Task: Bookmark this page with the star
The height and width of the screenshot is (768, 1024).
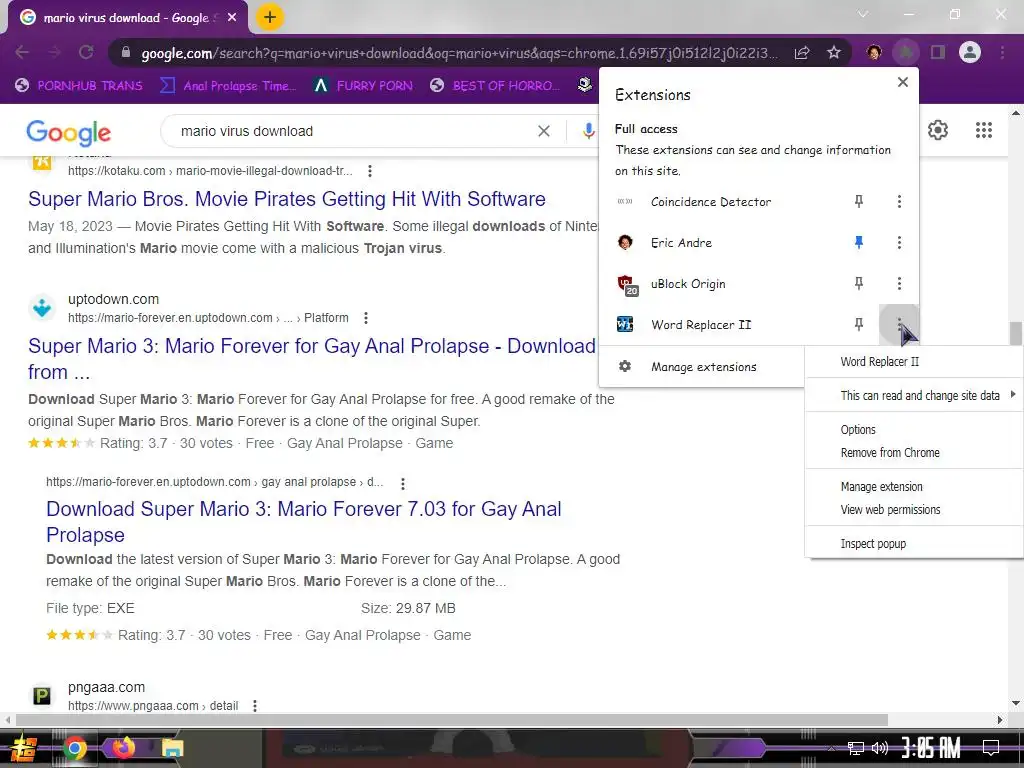Action: click(x=834, y=52)
